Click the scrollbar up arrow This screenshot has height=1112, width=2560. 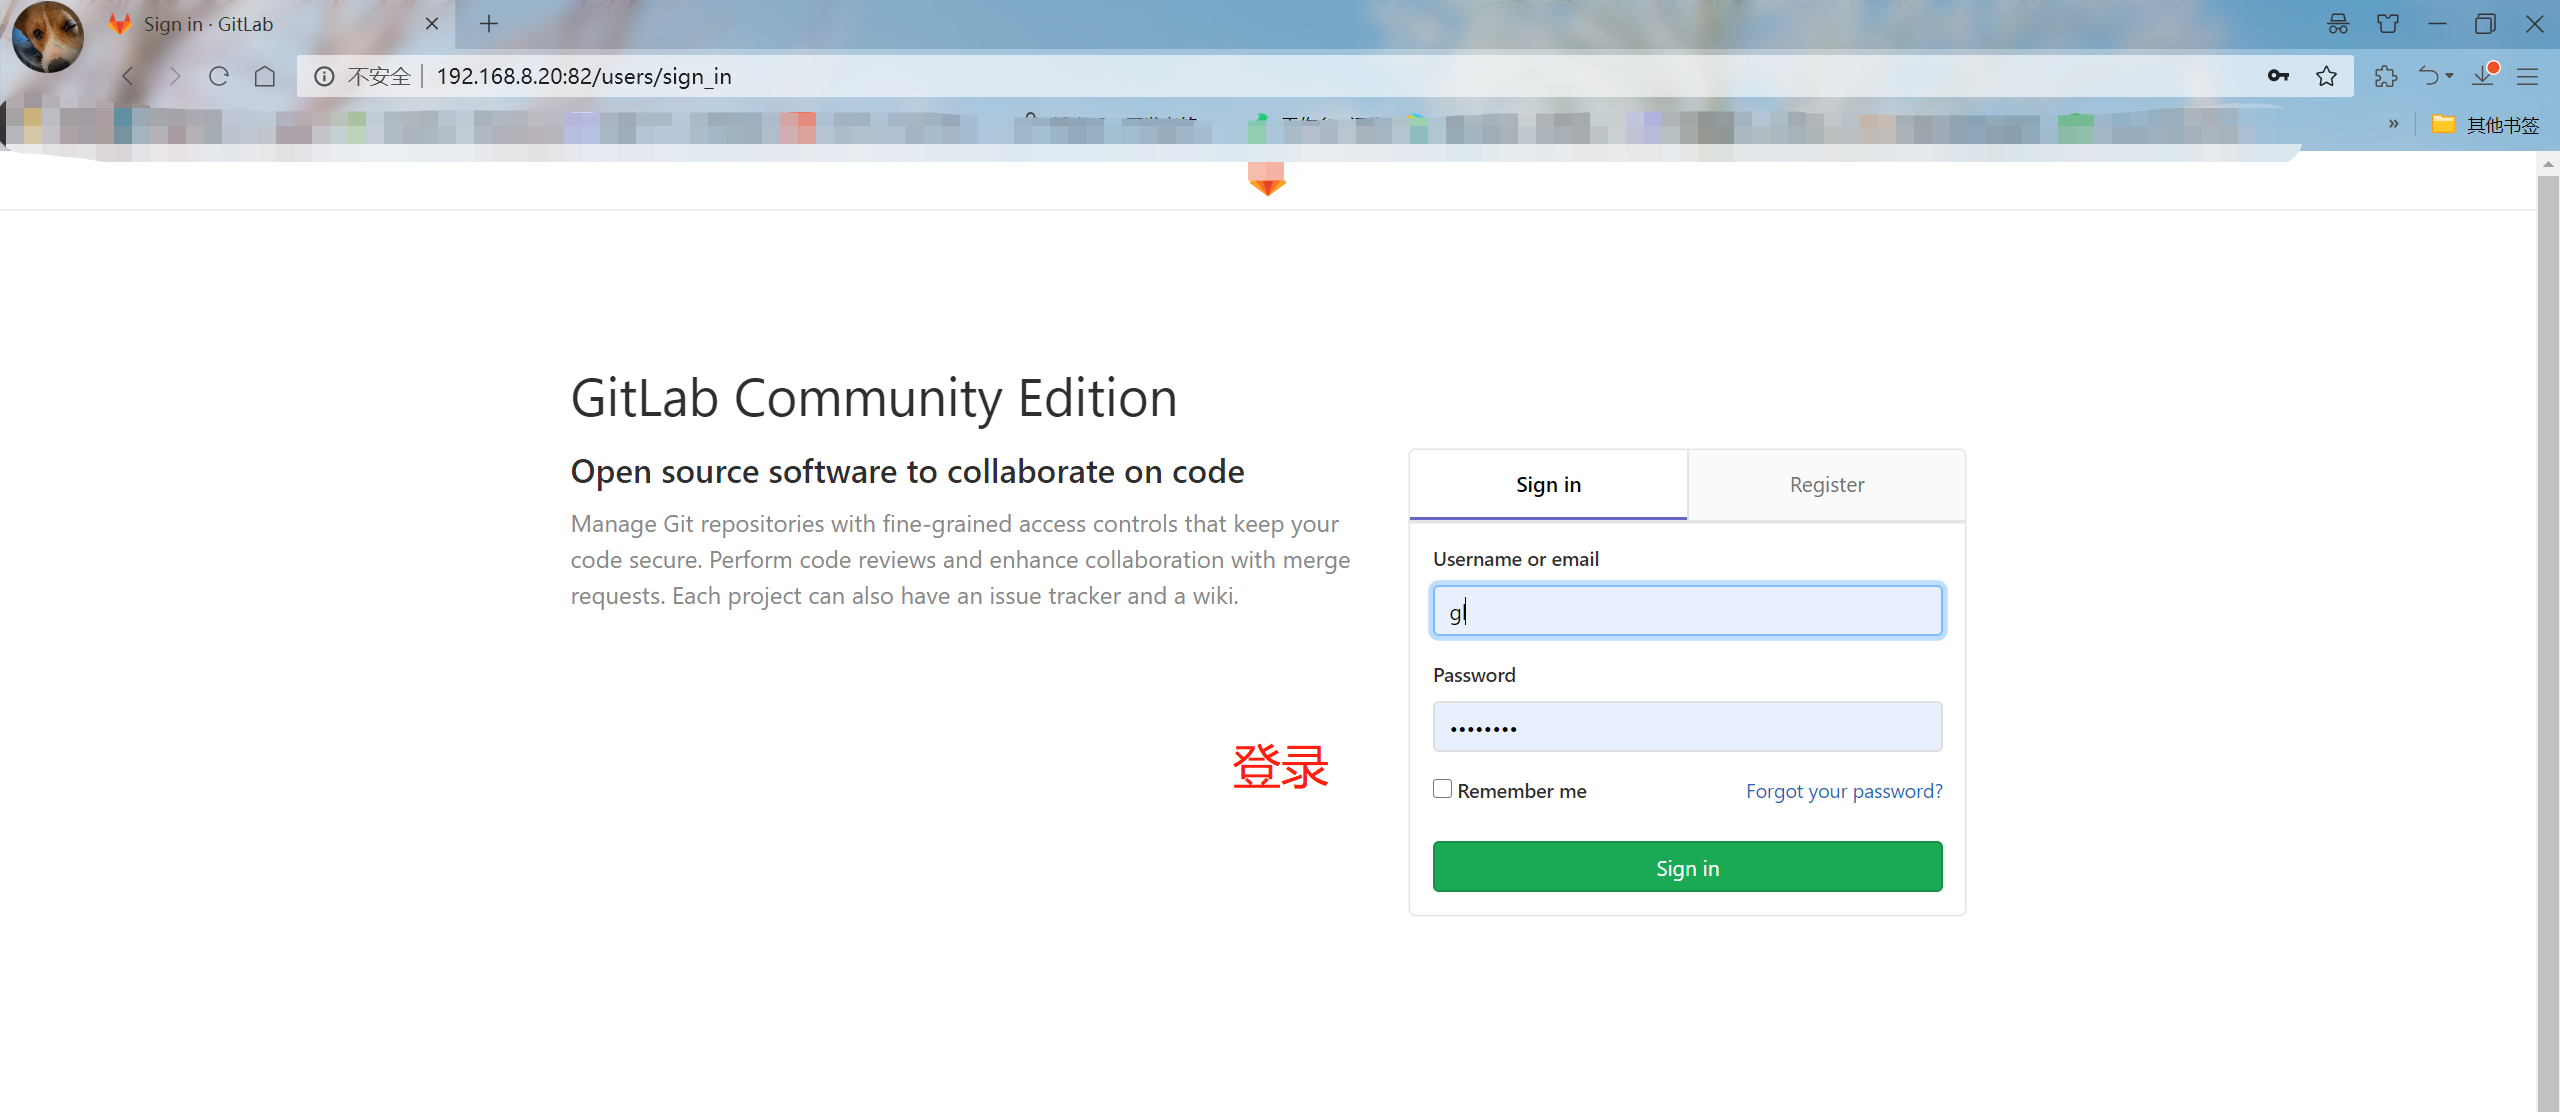coord(2548,164)
